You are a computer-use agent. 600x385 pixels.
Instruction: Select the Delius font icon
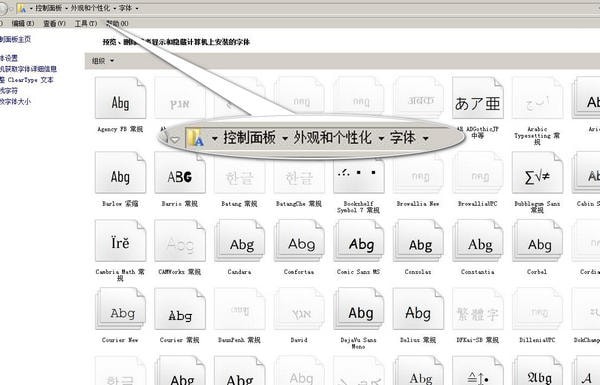tap(418, 308)
